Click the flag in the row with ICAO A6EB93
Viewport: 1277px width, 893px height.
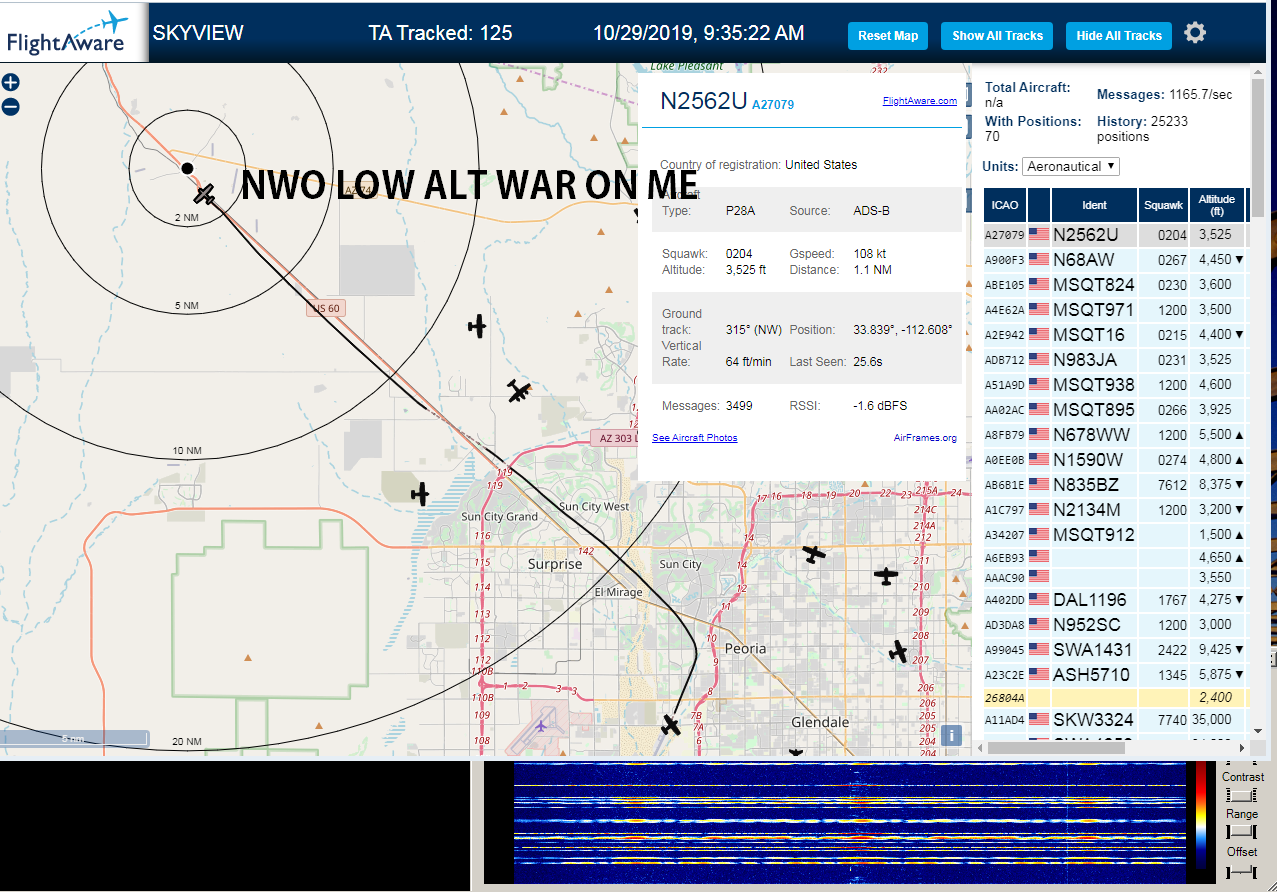click(1039, 557)
